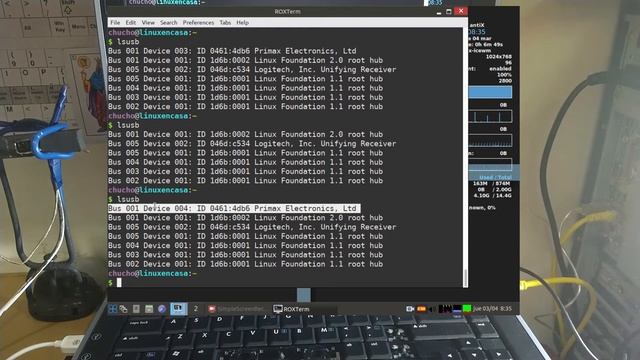
Task: Click the ROXTerm title bar text
Action: pos(287,11)
